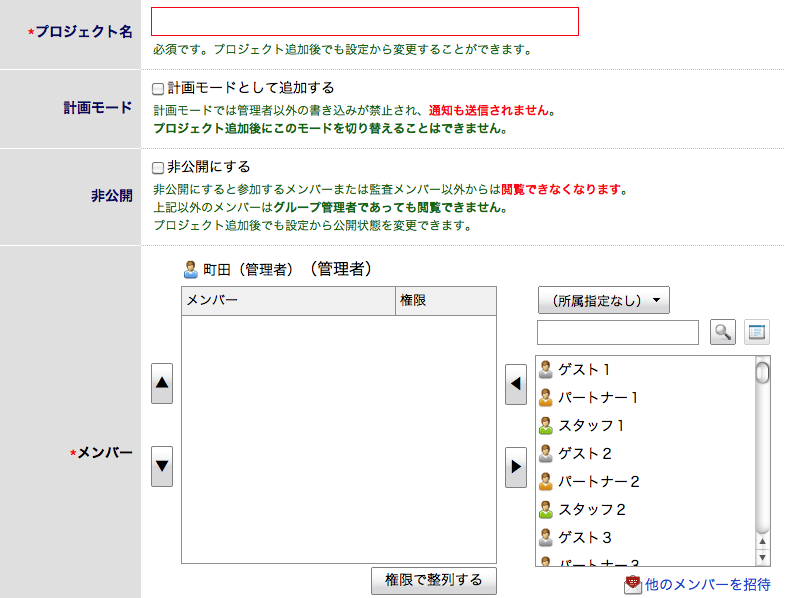Click the プロジェクト名 text input field
The image size is (785, 598).
click(365, 22)
